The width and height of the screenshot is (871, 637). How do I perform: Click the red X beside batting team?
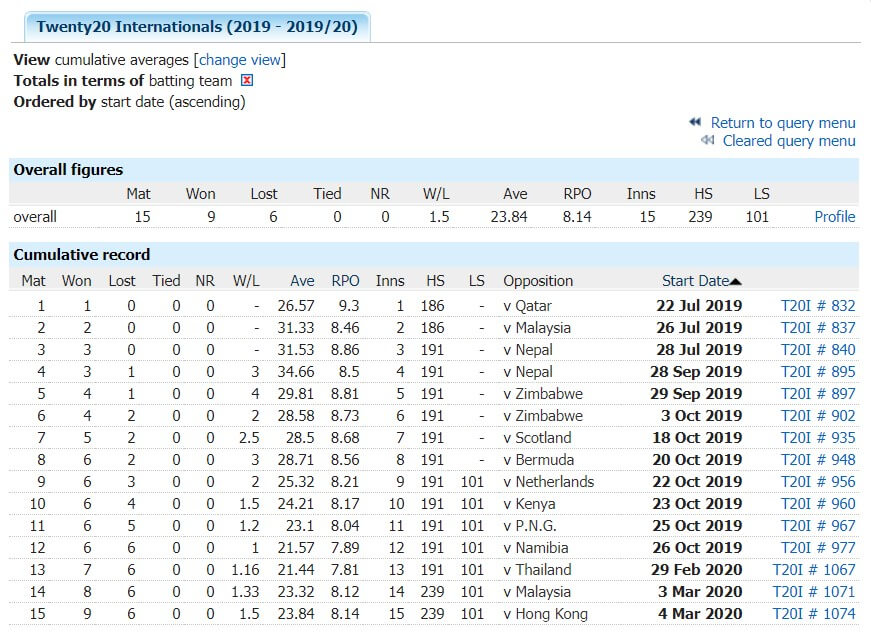[x=248, y=81]
